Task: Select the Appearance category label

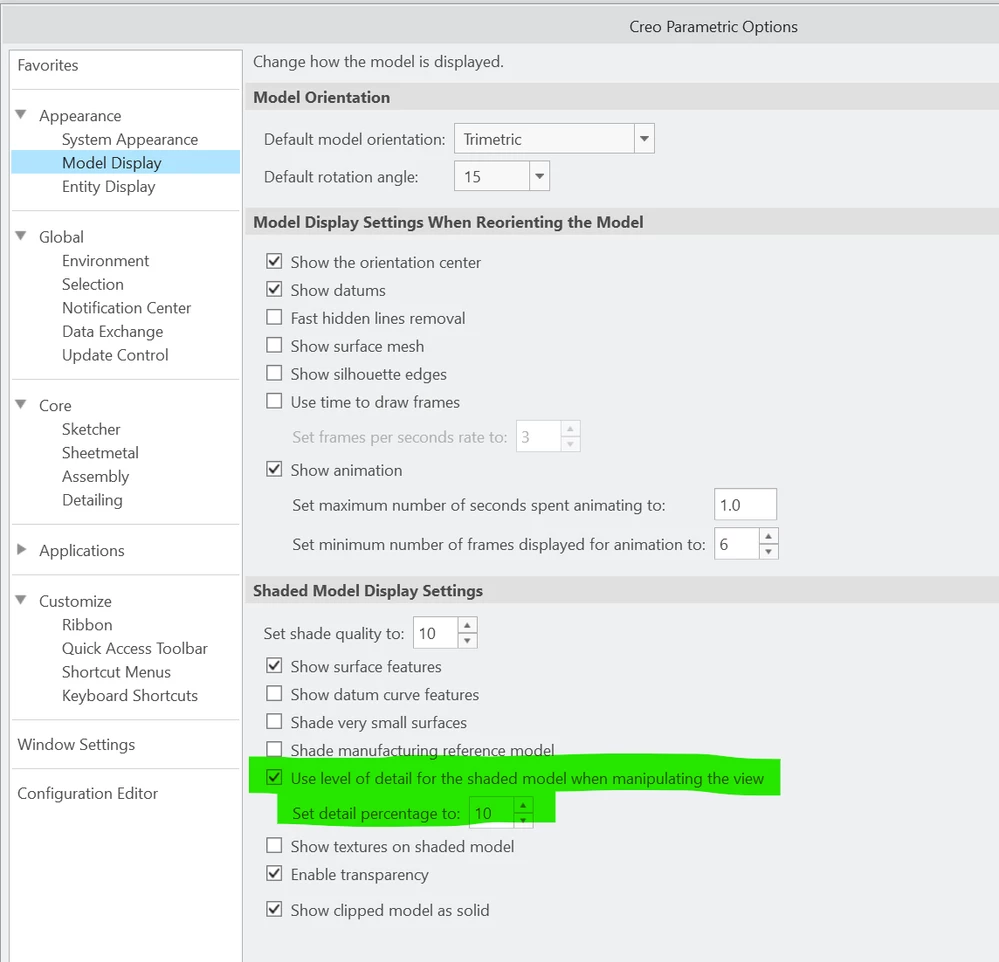Action: [80, 116]
